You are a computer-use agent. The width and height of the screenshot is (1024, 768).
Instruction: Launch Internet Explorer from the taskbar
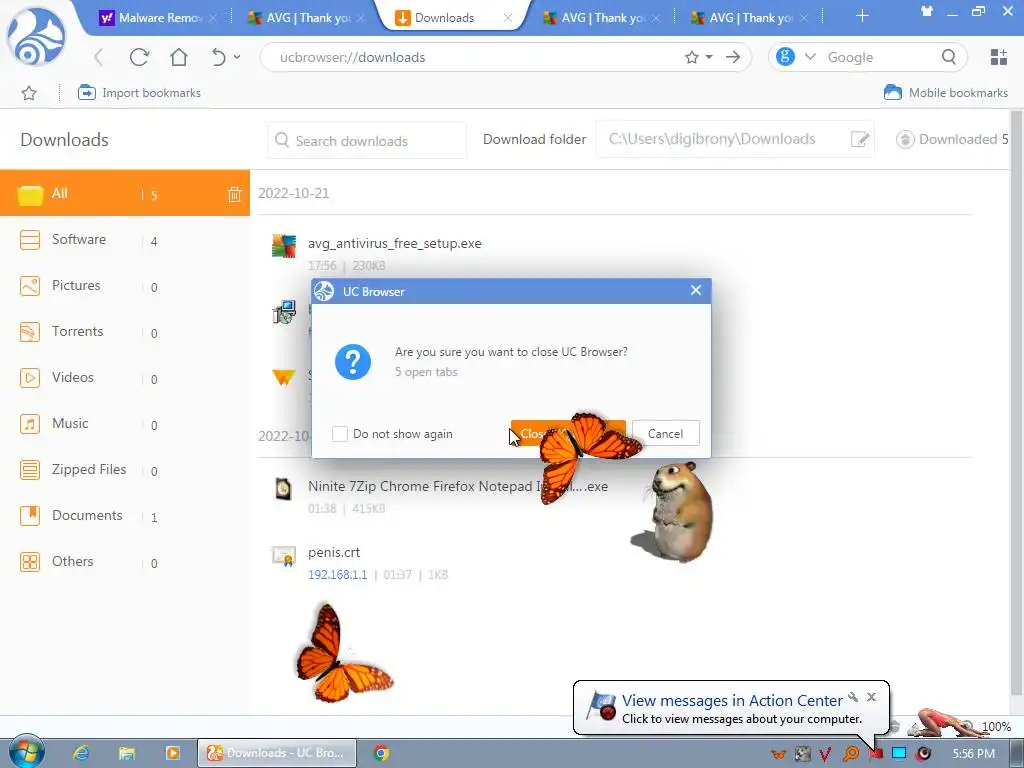(x=80, y=753)
